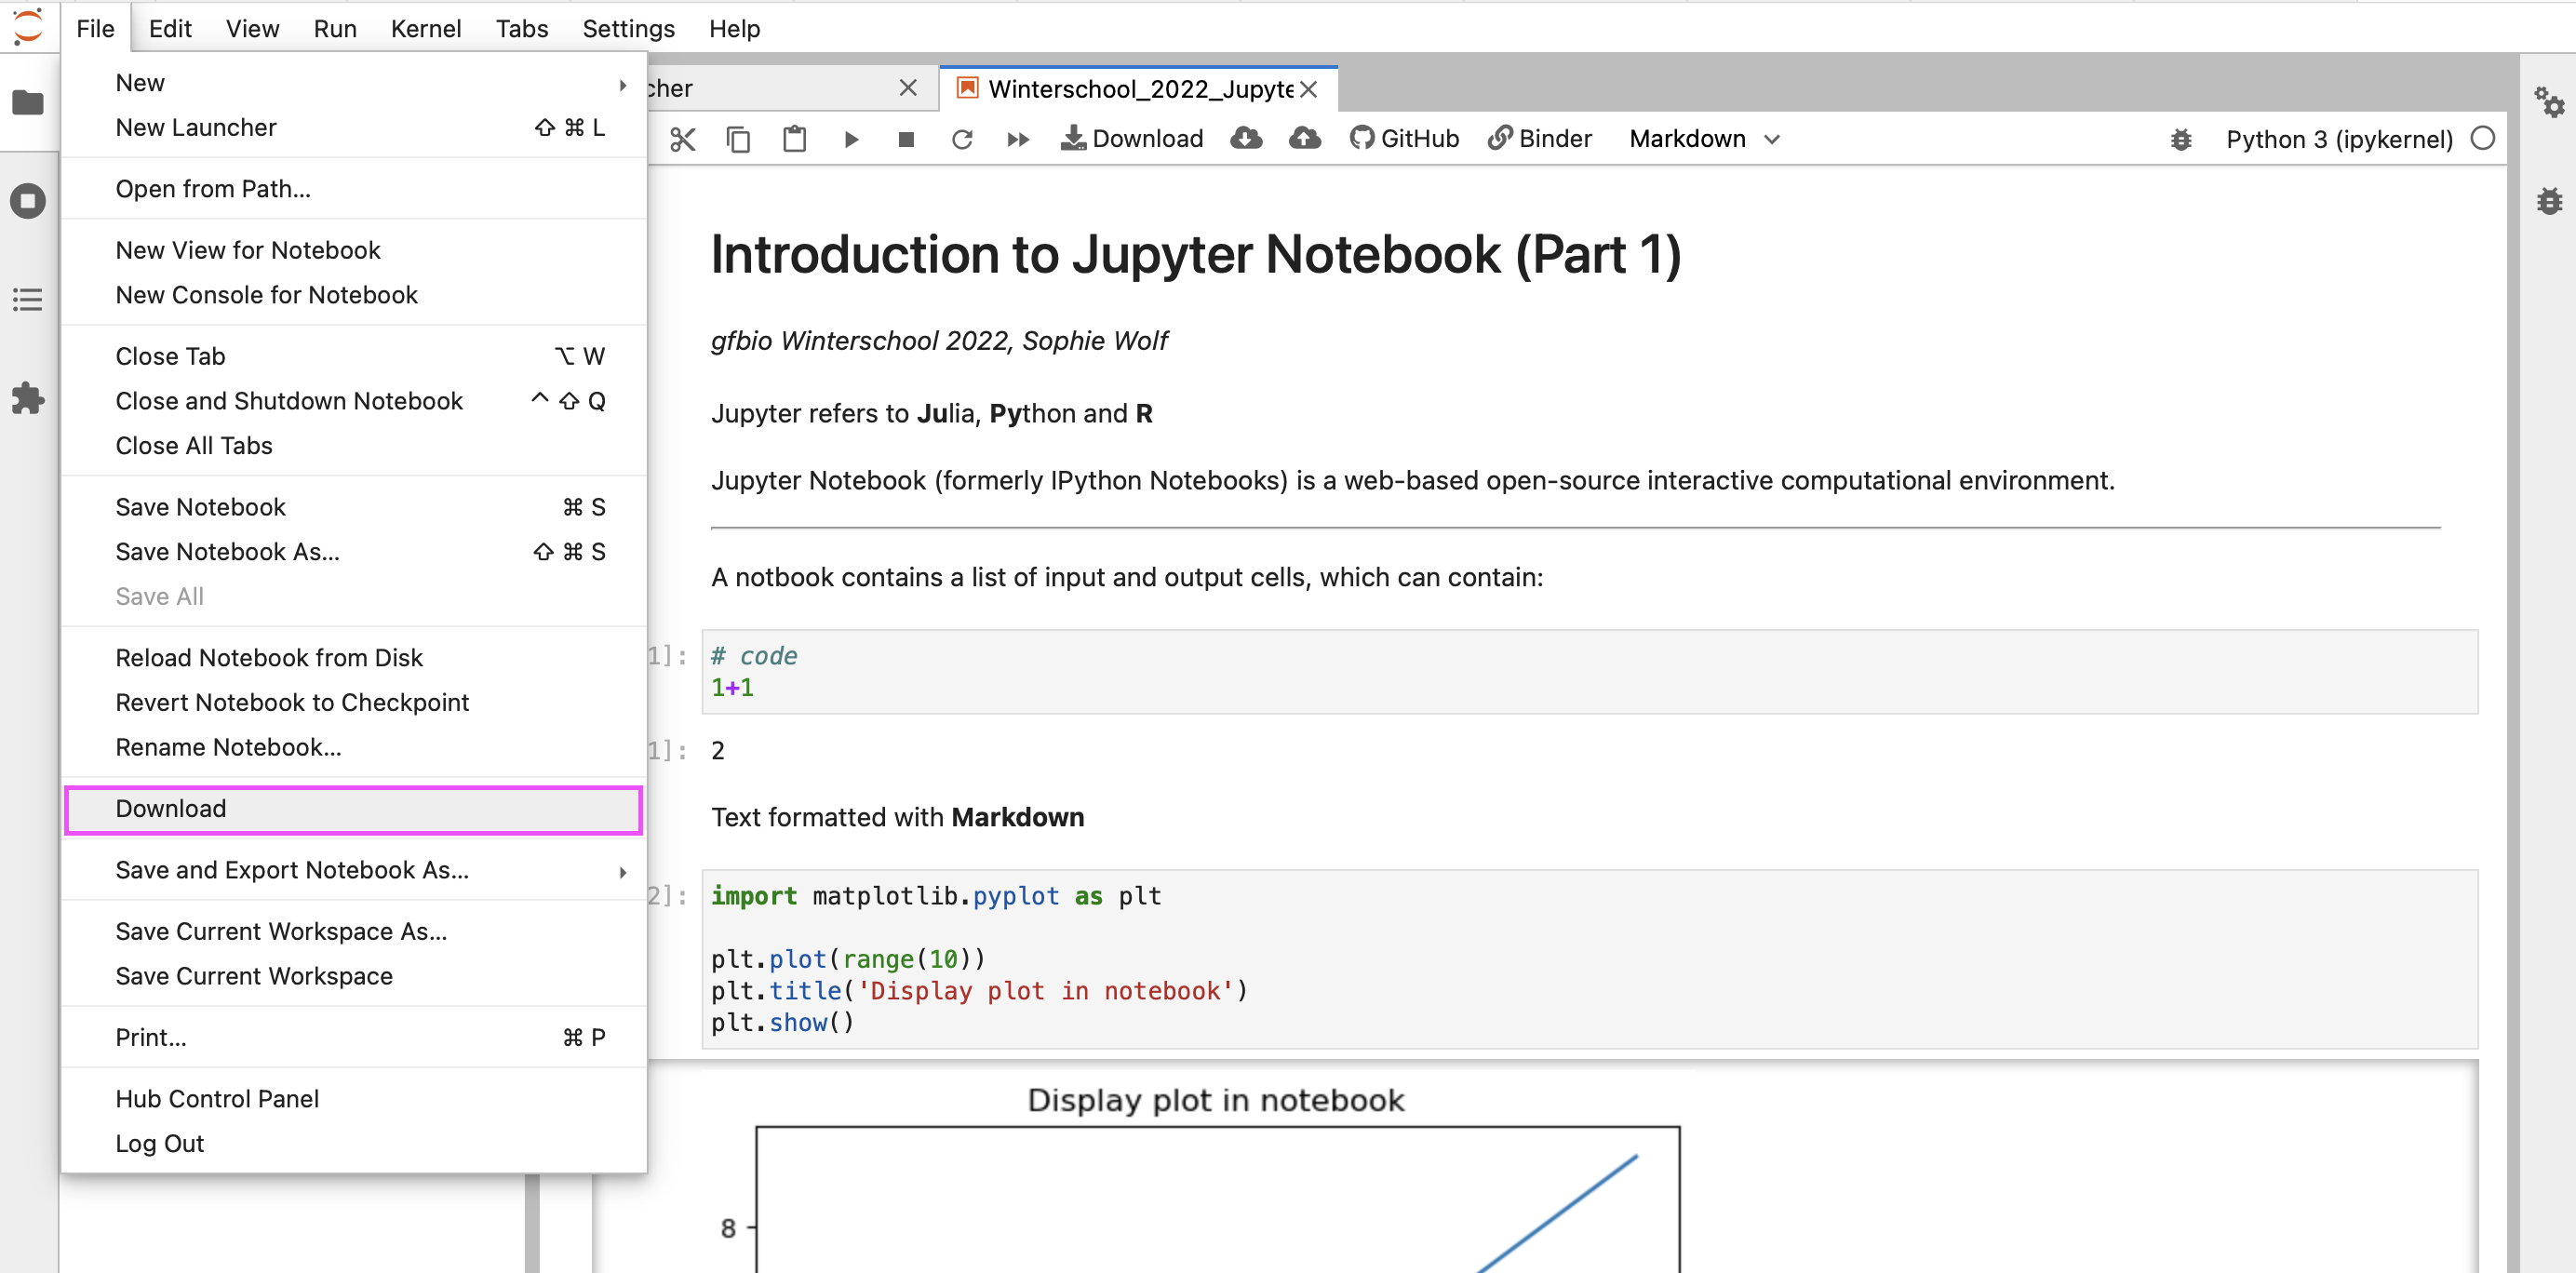Screen dimensions: 2576x1273
Task: Click Save Notebook As... entry
Action: [x=354, y=552]
